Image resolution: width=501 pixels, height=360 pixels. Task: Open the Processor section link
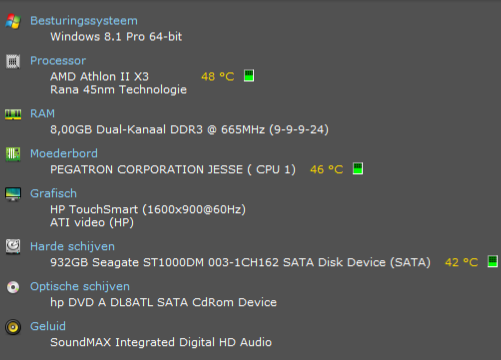tap(58, 61)
